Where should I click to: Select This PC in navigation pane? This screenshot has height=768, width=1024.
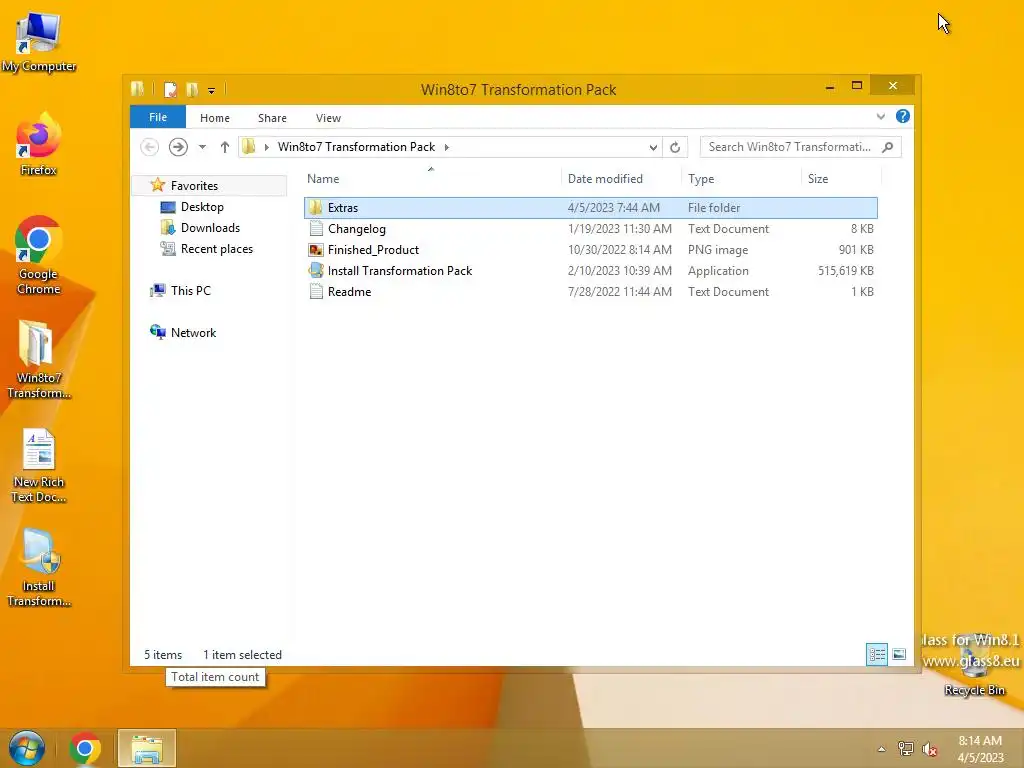(x=191, y=291)
